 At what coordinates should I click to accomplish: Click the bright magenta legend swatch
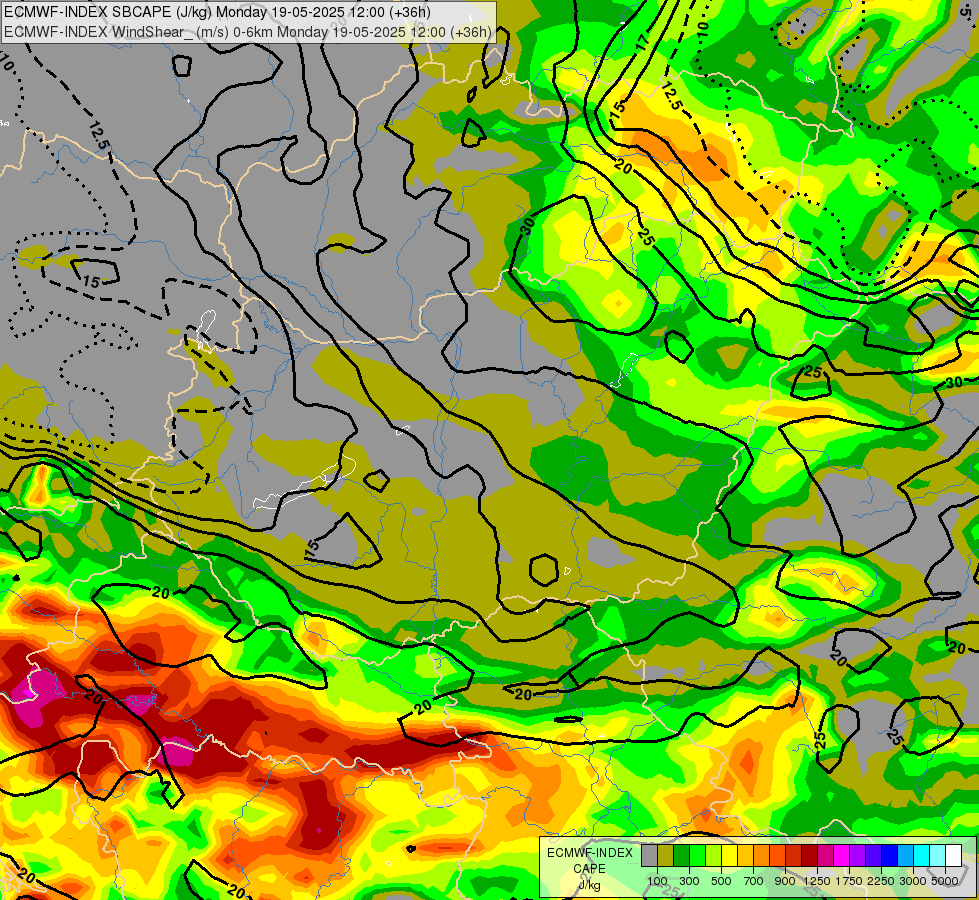click(x=841, y=856)
